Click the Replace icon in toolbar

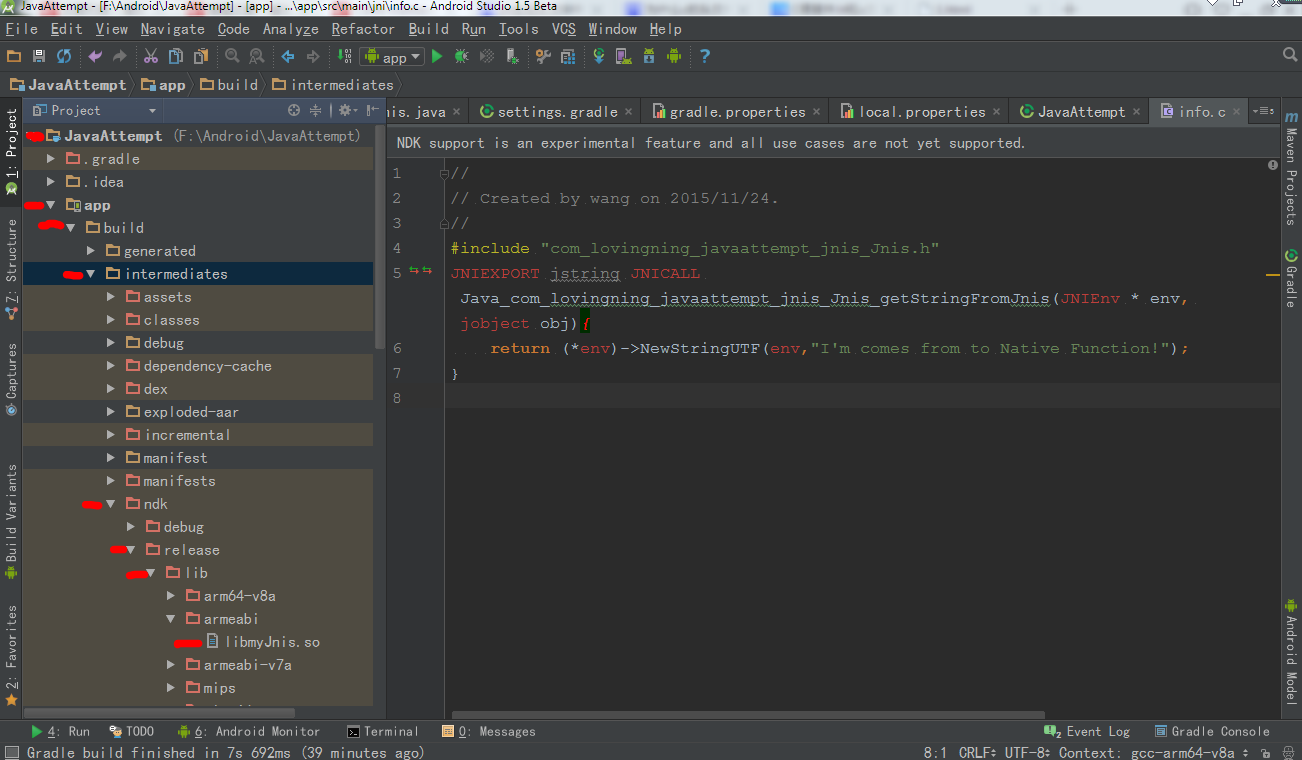(x=257, y=57)
